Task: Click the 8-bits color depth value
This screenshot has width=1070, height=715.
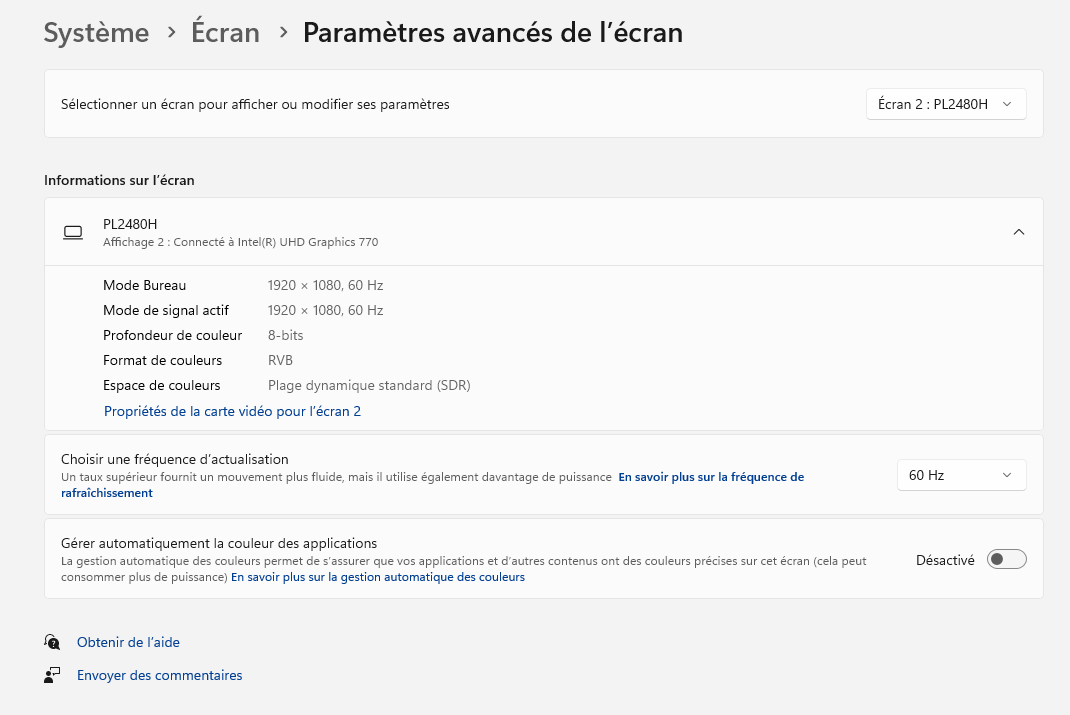Action: 285,335
